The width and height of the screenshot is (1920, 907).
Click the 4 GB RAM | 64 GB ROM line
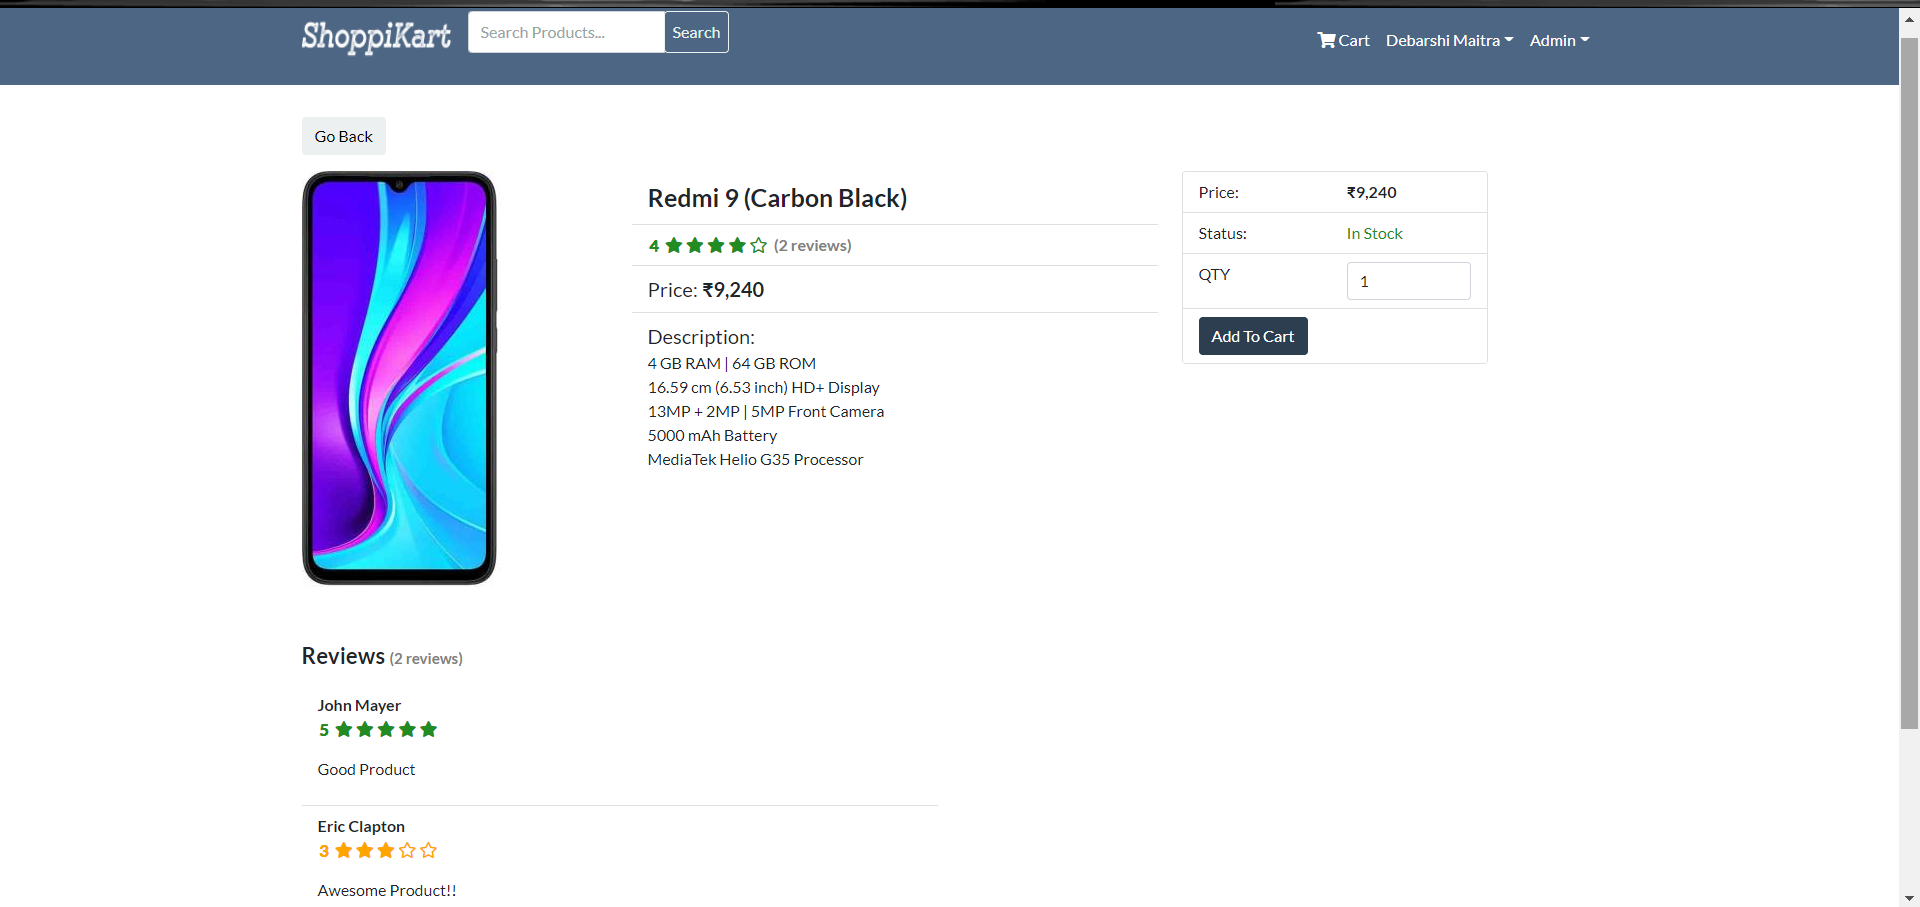point(732,363)
